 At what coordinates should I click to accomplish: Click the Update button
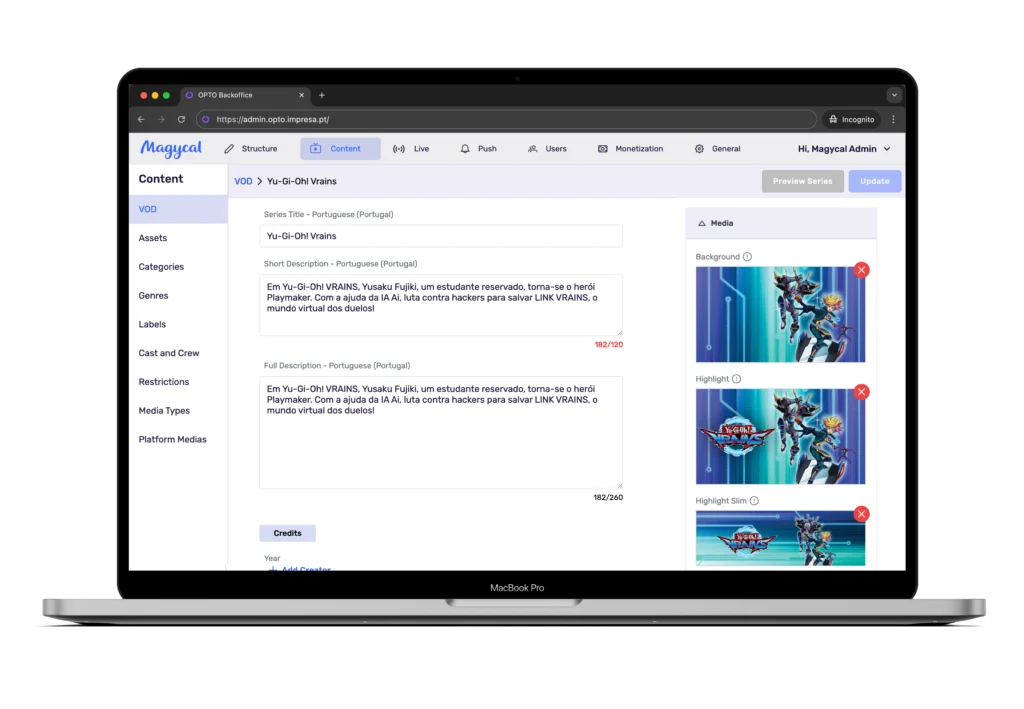874,181
